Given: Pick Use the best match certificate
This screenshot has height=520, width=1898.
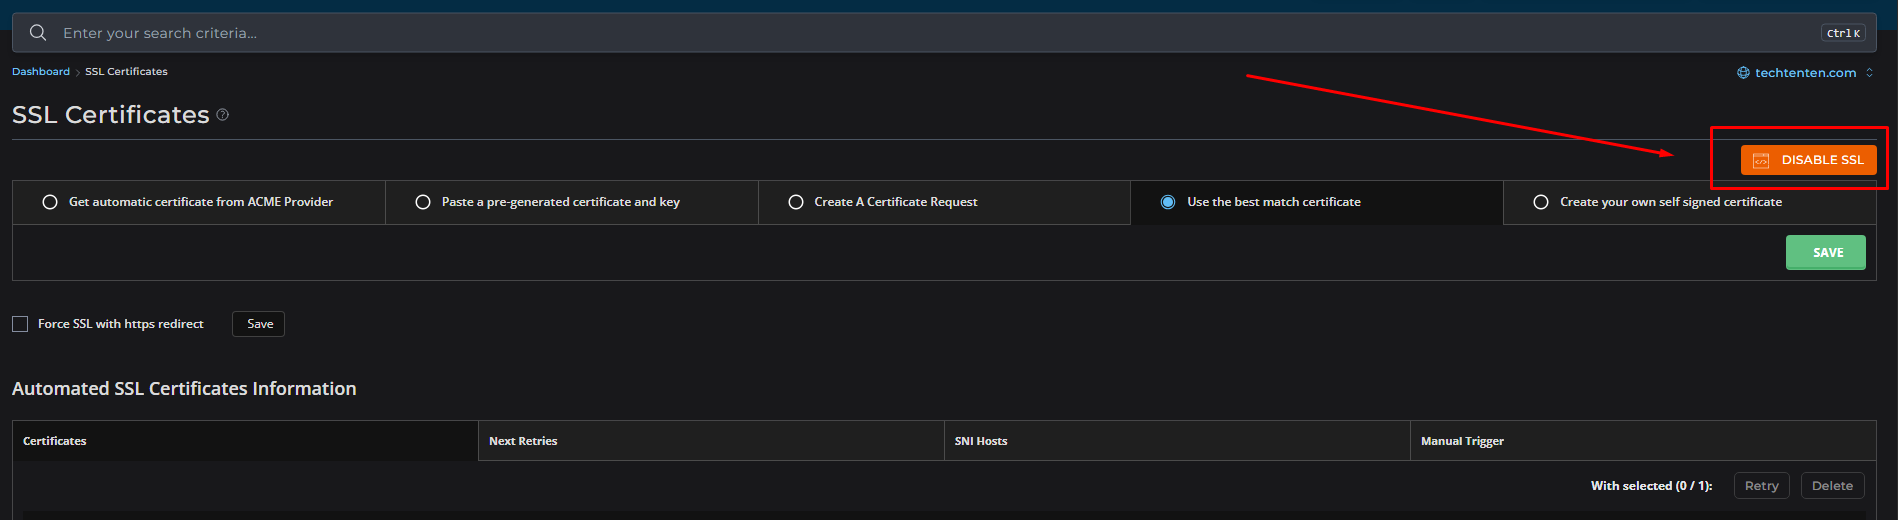Looking at the screenshot, I should pos(1168,202).
